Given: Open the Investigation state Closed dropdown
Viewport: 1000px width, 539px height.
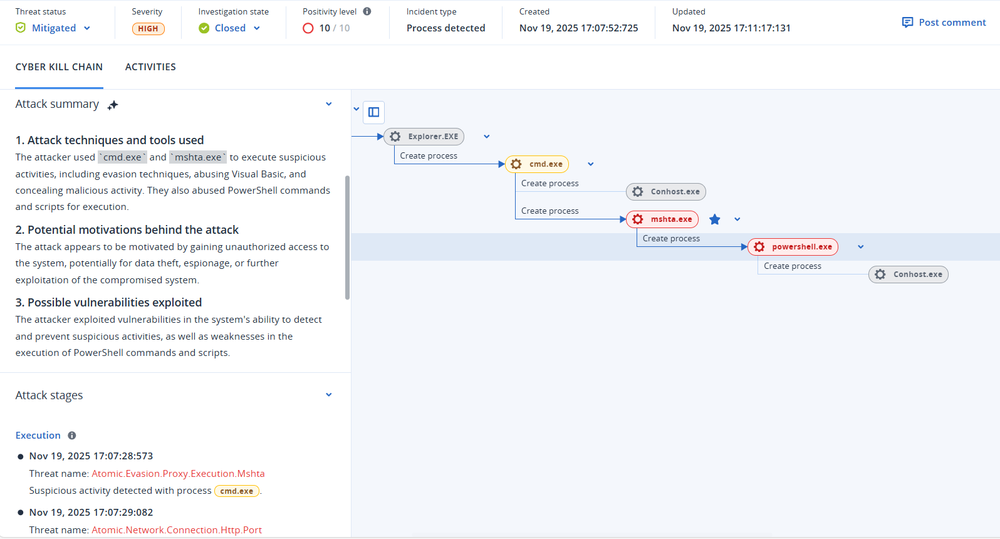Looking at the screenshot, I should tap(230, 28).
